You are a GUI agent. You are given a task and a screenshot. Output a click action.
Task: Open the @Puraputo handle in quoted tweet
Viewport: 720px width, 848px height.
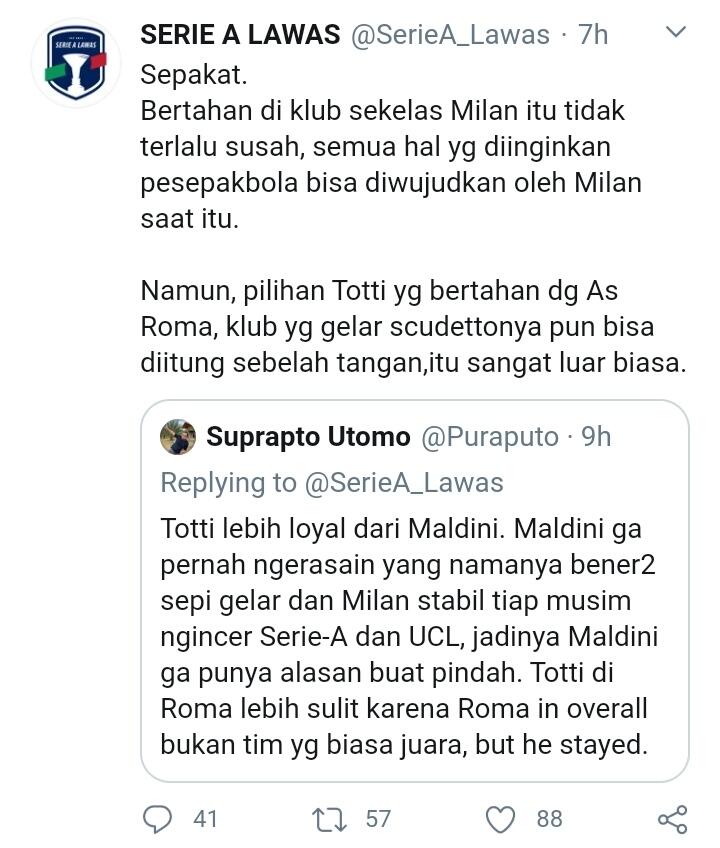pyautogui.click(x=490, y=437)
